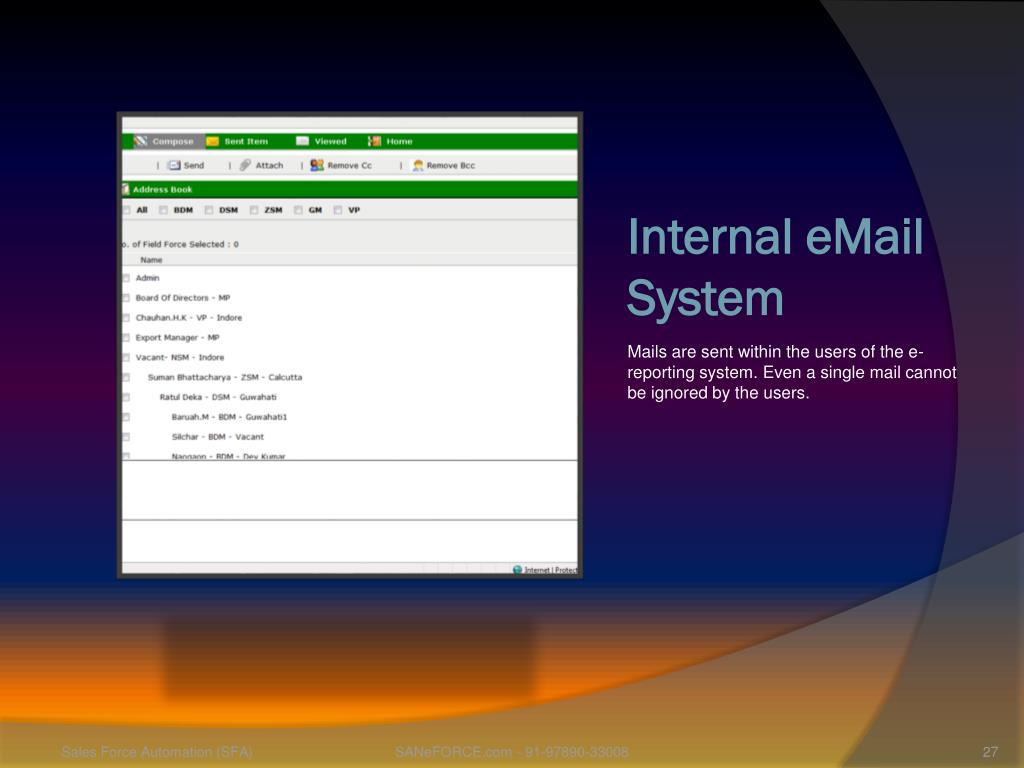Image resolution: width=1024 pixels, height=768 pixels.
Task: Click the Send mail icon
Action: coord(174,165)
